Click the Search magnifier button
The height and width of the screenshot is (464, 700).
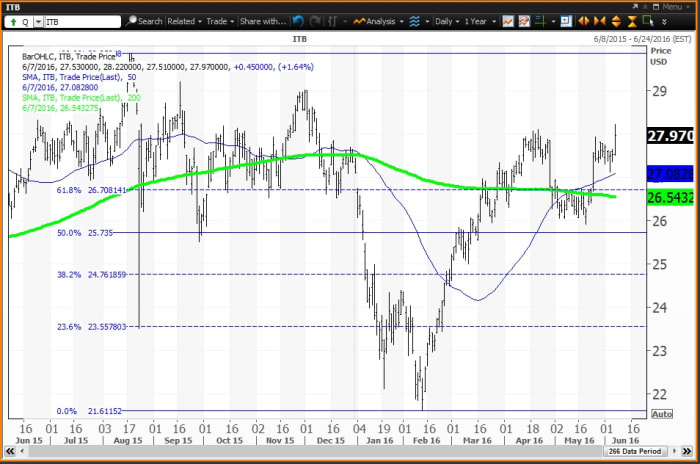point(144,21)
